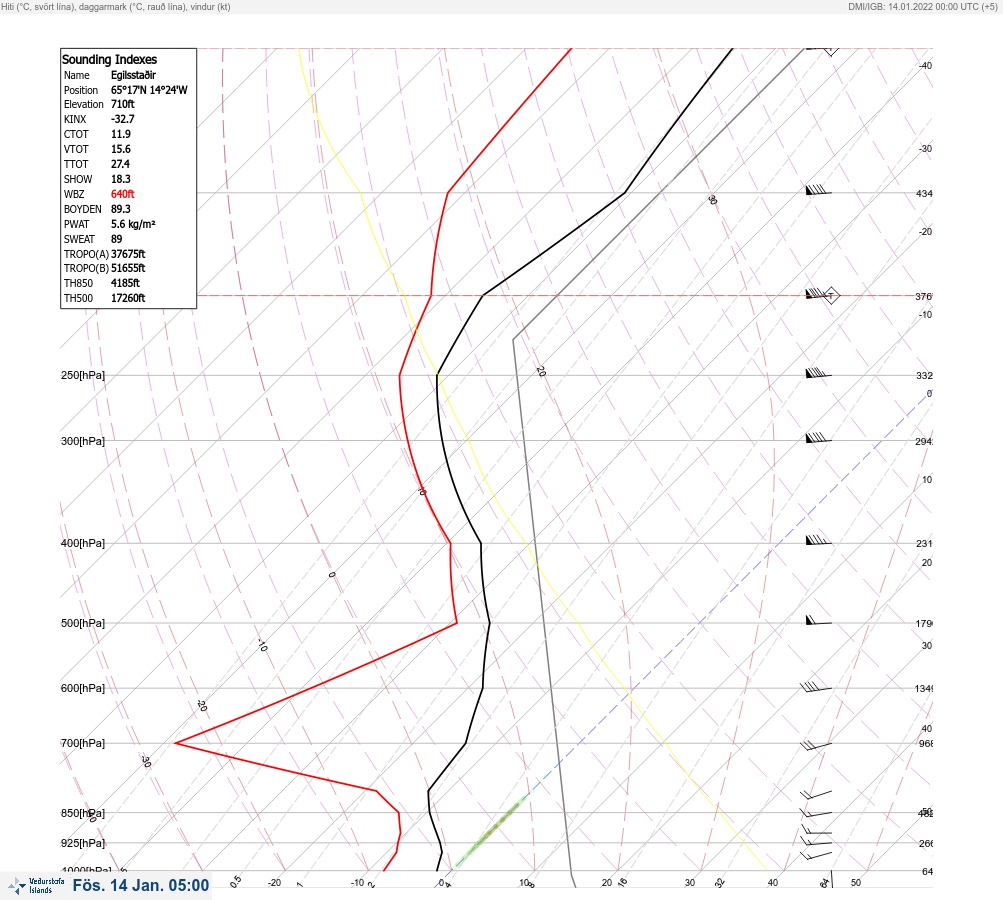Click the 700[hPa] pressure label
This screenshot has width=1003, height=900.
click(x=83, y=743)
